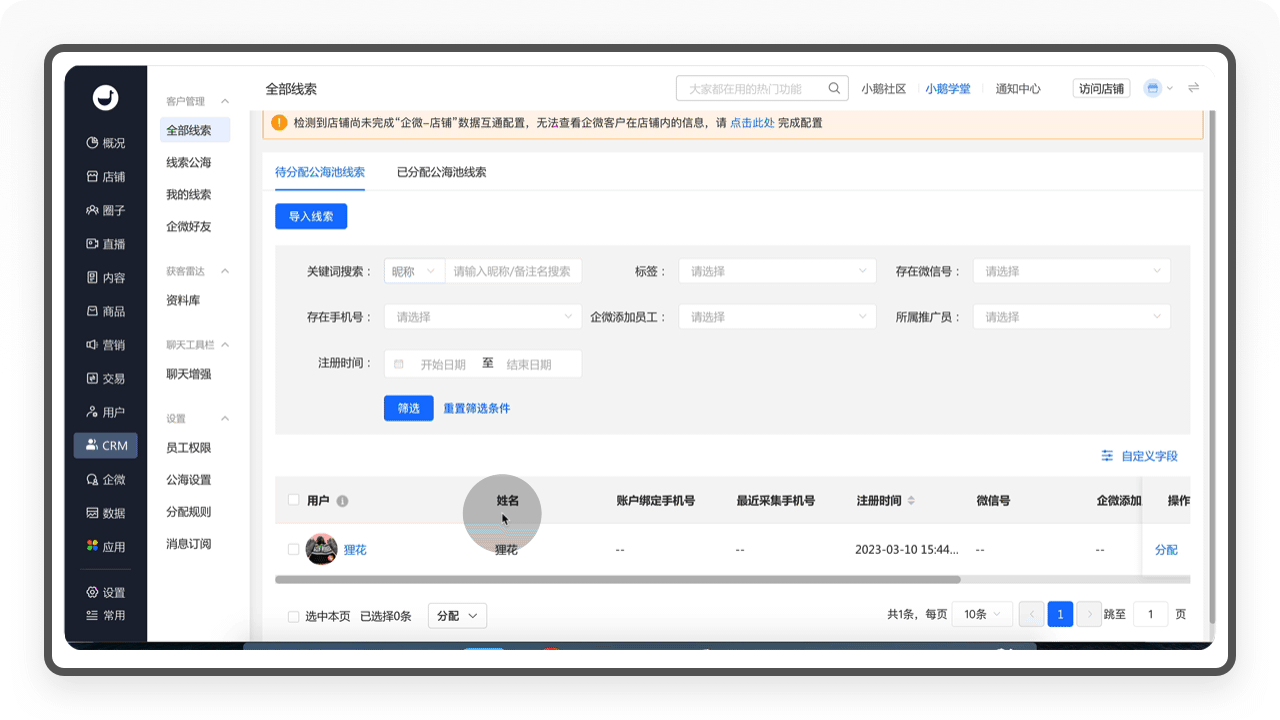1280x720 pixels.
Task: Sort by 注册时间 column arrows
Action: [x=911, y=501]
